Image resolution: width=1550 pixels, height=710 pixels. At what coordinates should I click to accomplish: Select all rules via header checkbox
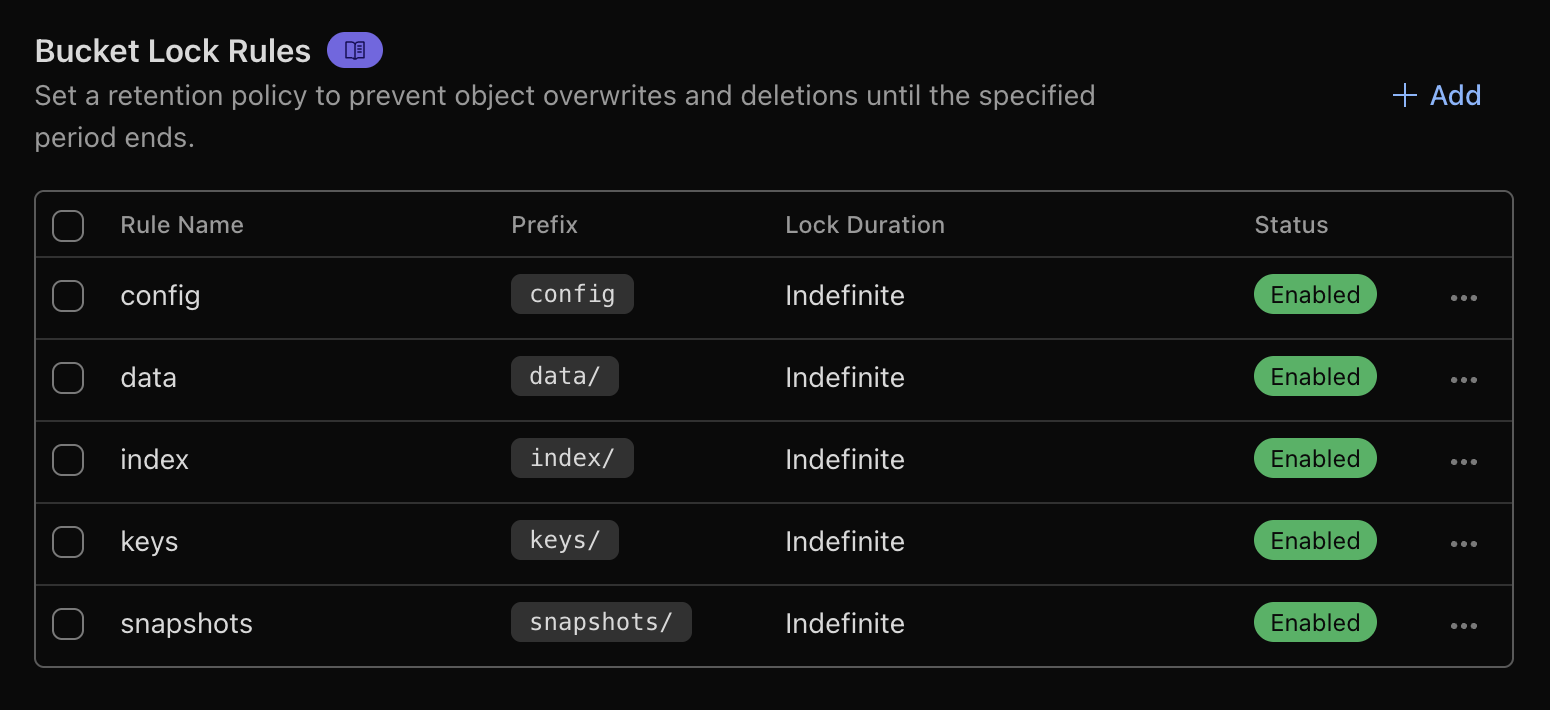(68, 225)
